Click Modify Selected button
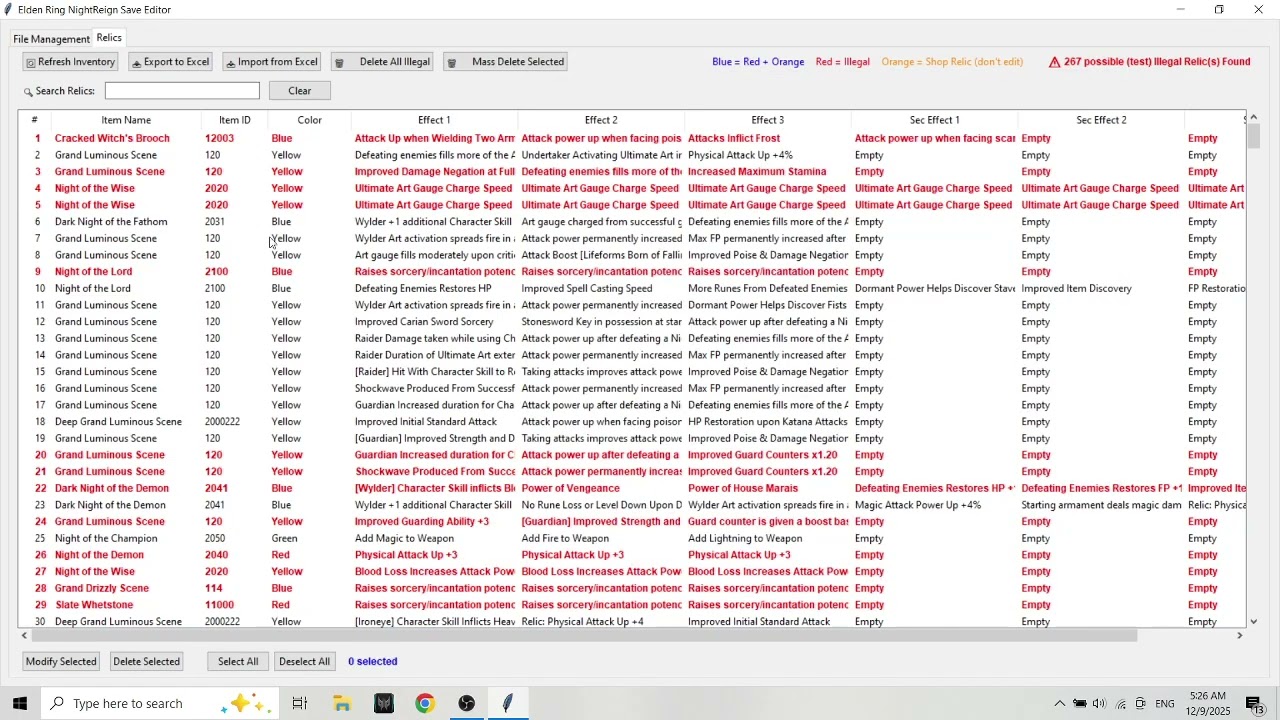 tap(61, 662)
